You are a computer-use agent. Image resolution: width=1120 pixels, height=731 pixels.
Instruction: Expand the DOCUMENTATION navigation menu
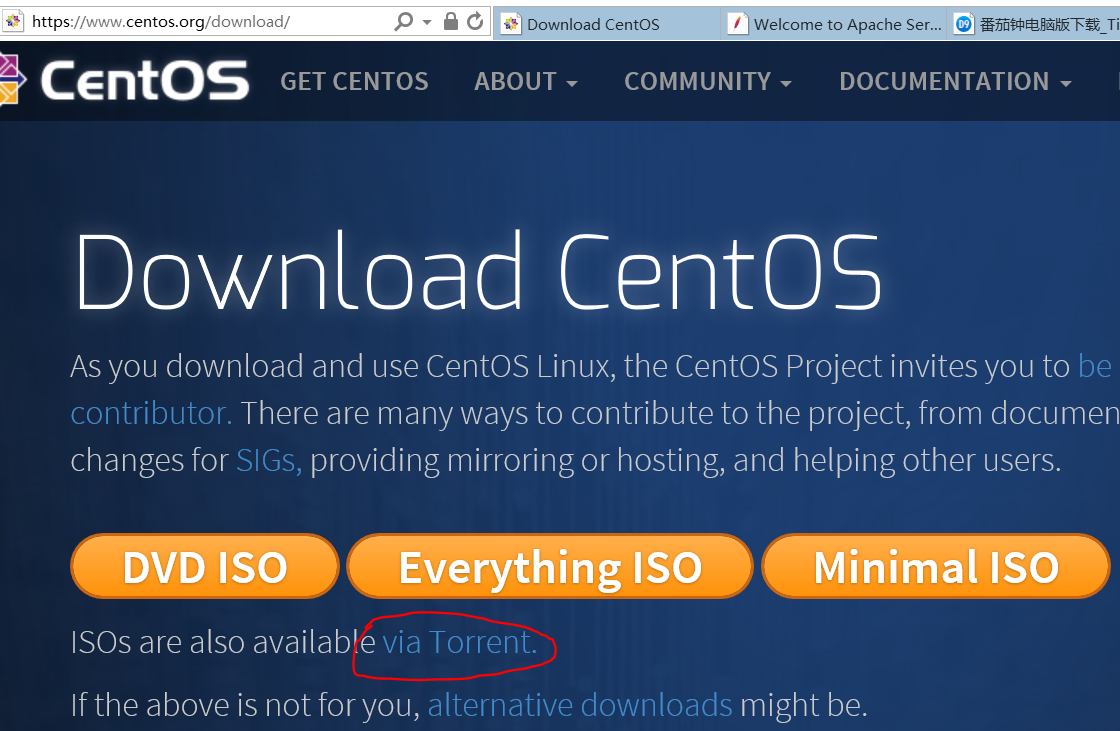pyautogui.click(x=956, y=81)
